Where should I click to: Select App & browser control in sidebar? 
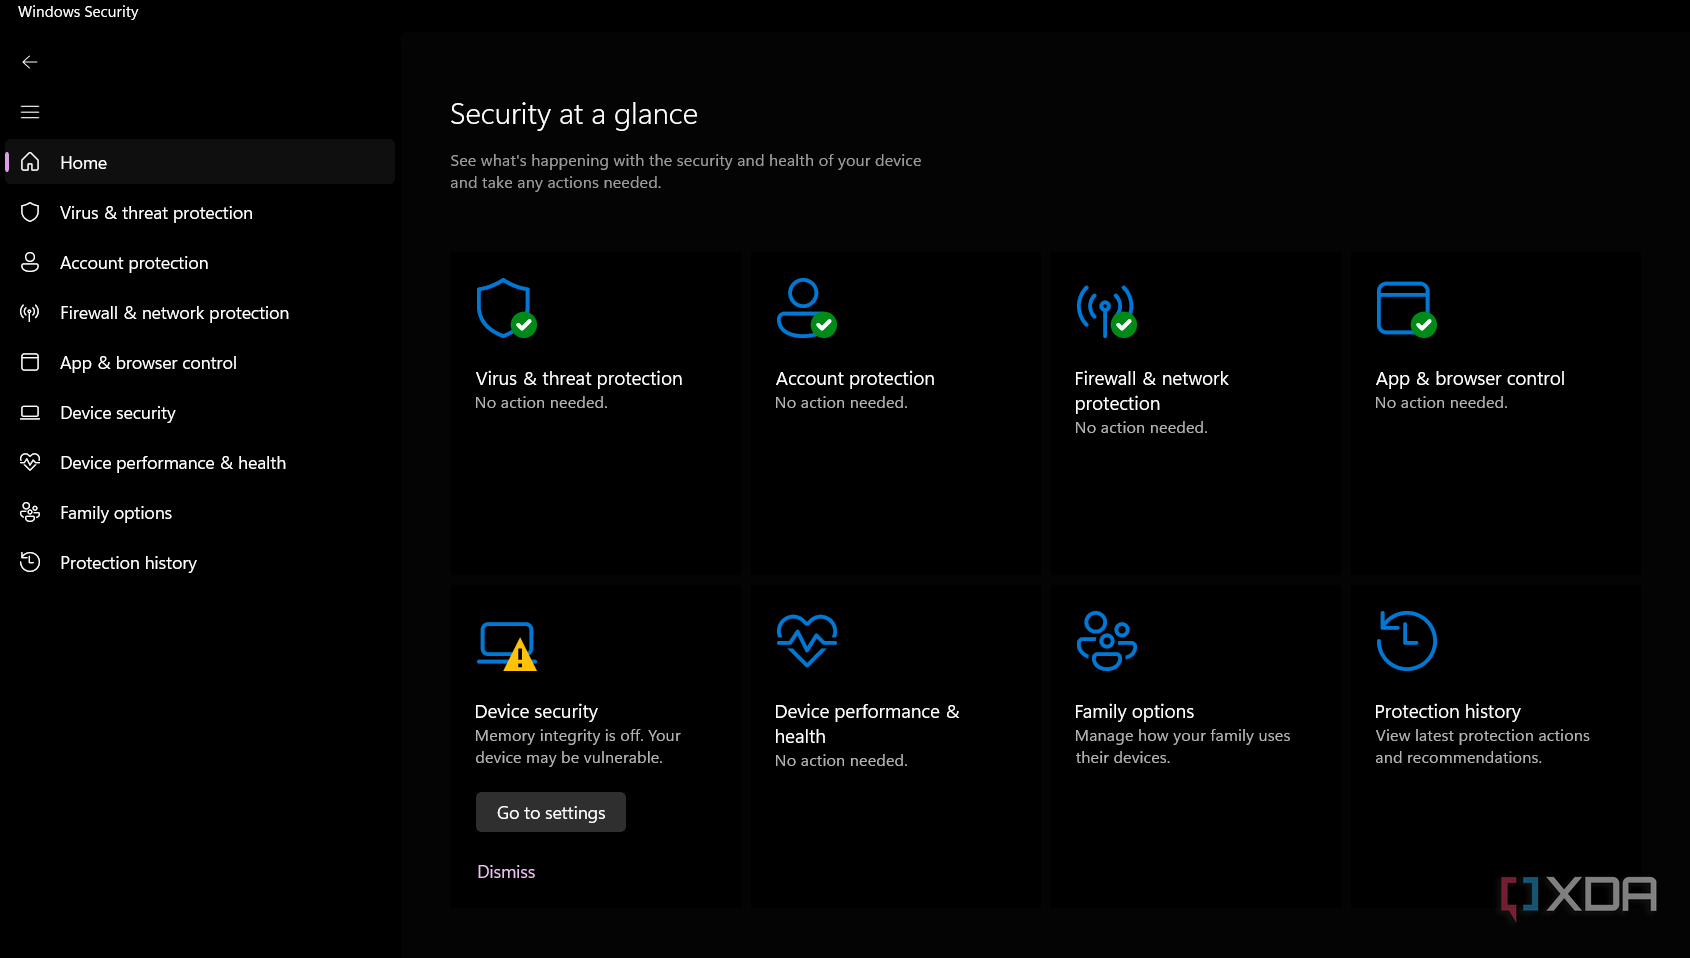(x=200, y=362)
